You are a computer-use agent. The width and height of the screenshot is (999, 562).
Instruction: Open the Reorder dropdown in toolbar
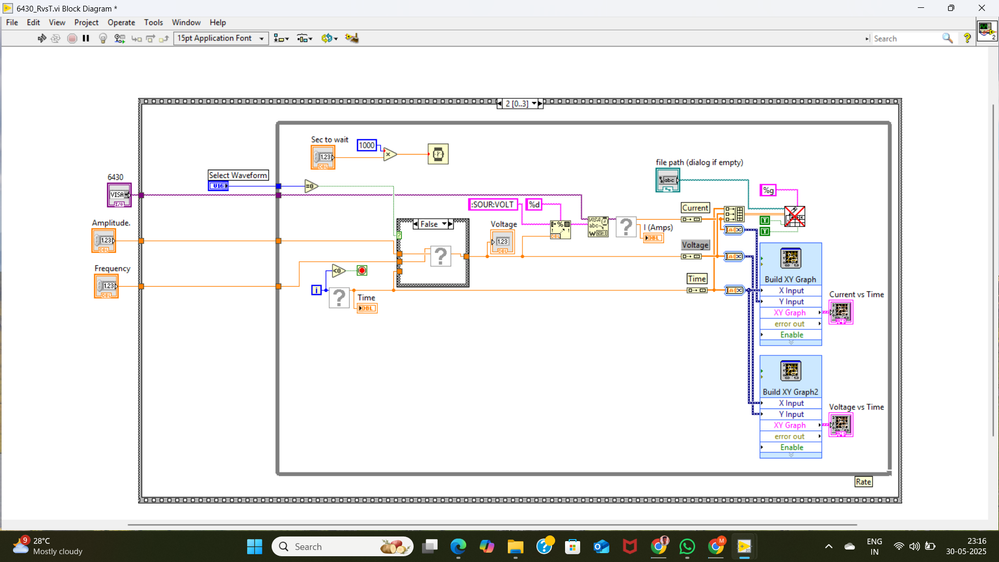[329, 38]
